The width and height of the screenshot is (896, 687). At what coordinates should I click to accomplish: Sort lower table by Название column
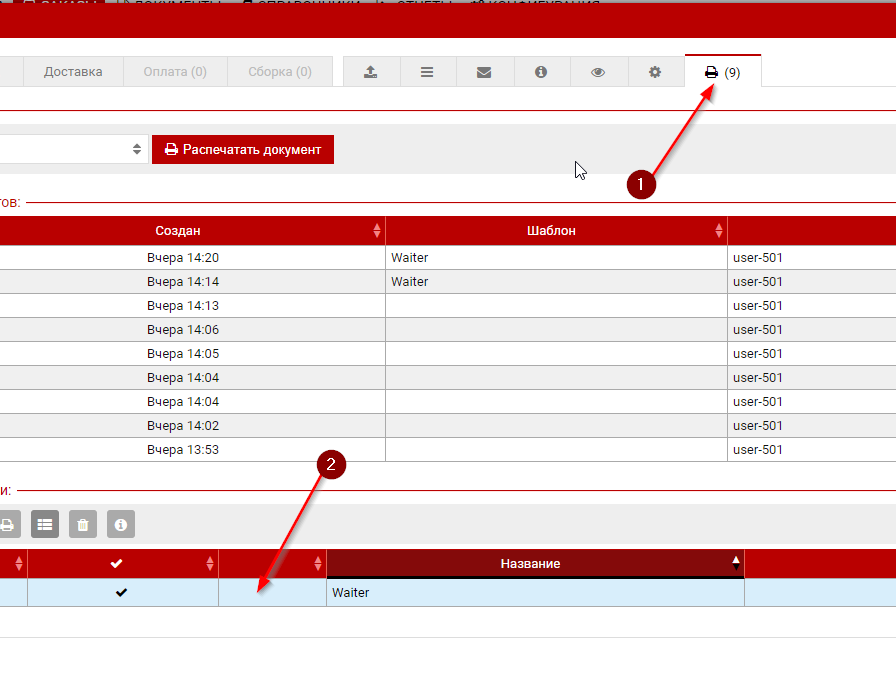[531, 564]
